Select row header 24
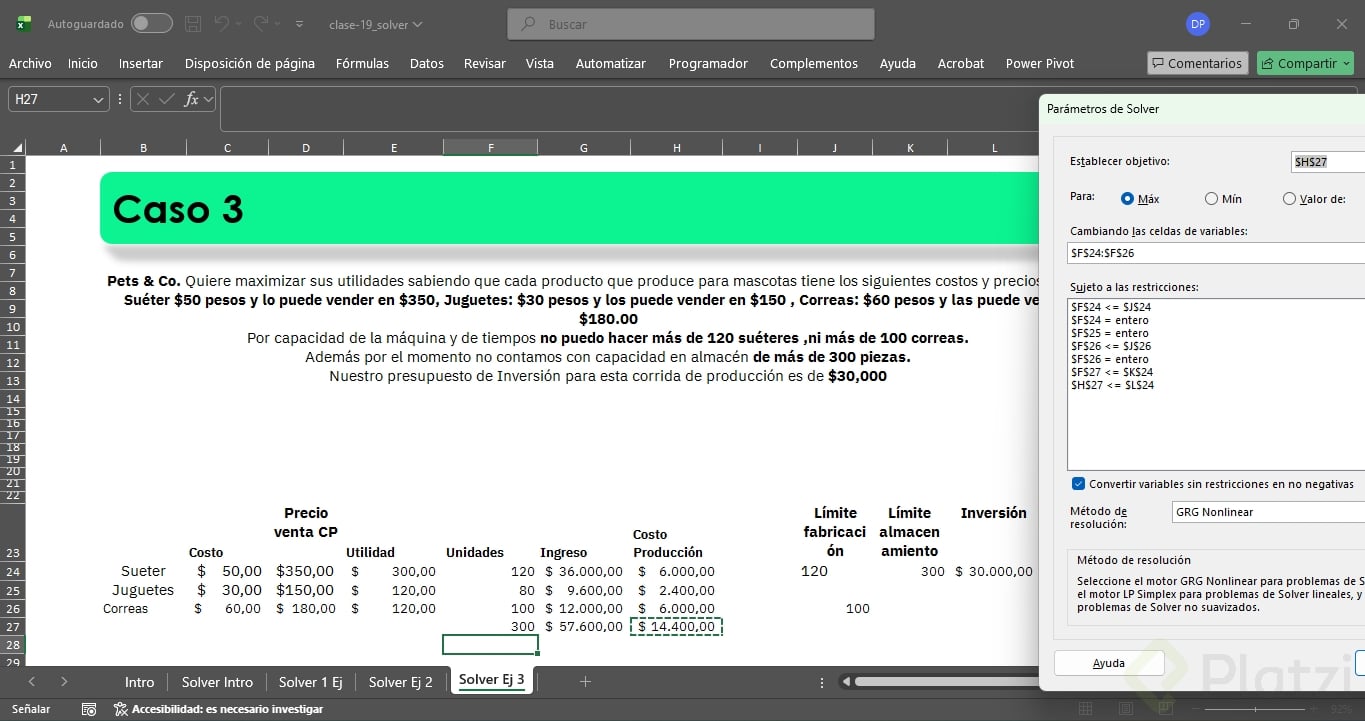Viewport: 1365px width, 721px height. pos(13,572)
